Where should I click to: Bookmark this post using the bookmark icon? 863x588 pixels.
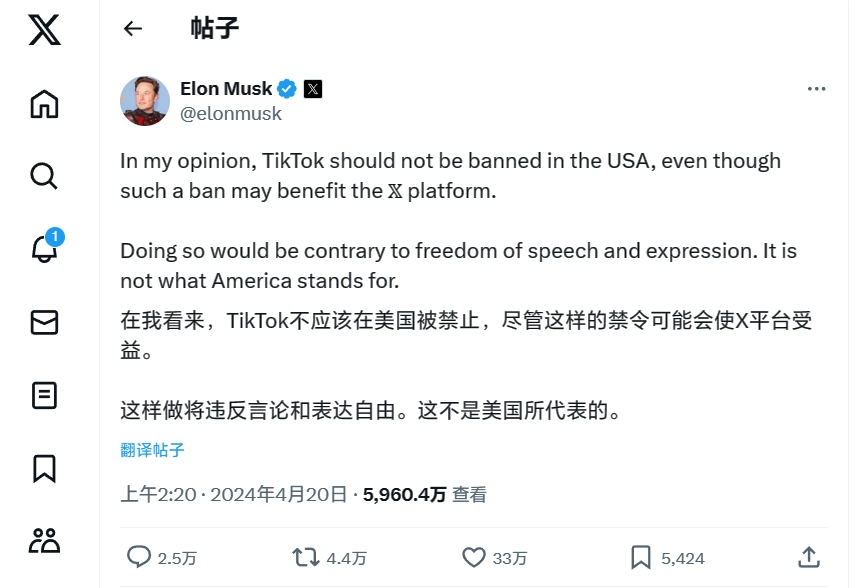[641, 557]
